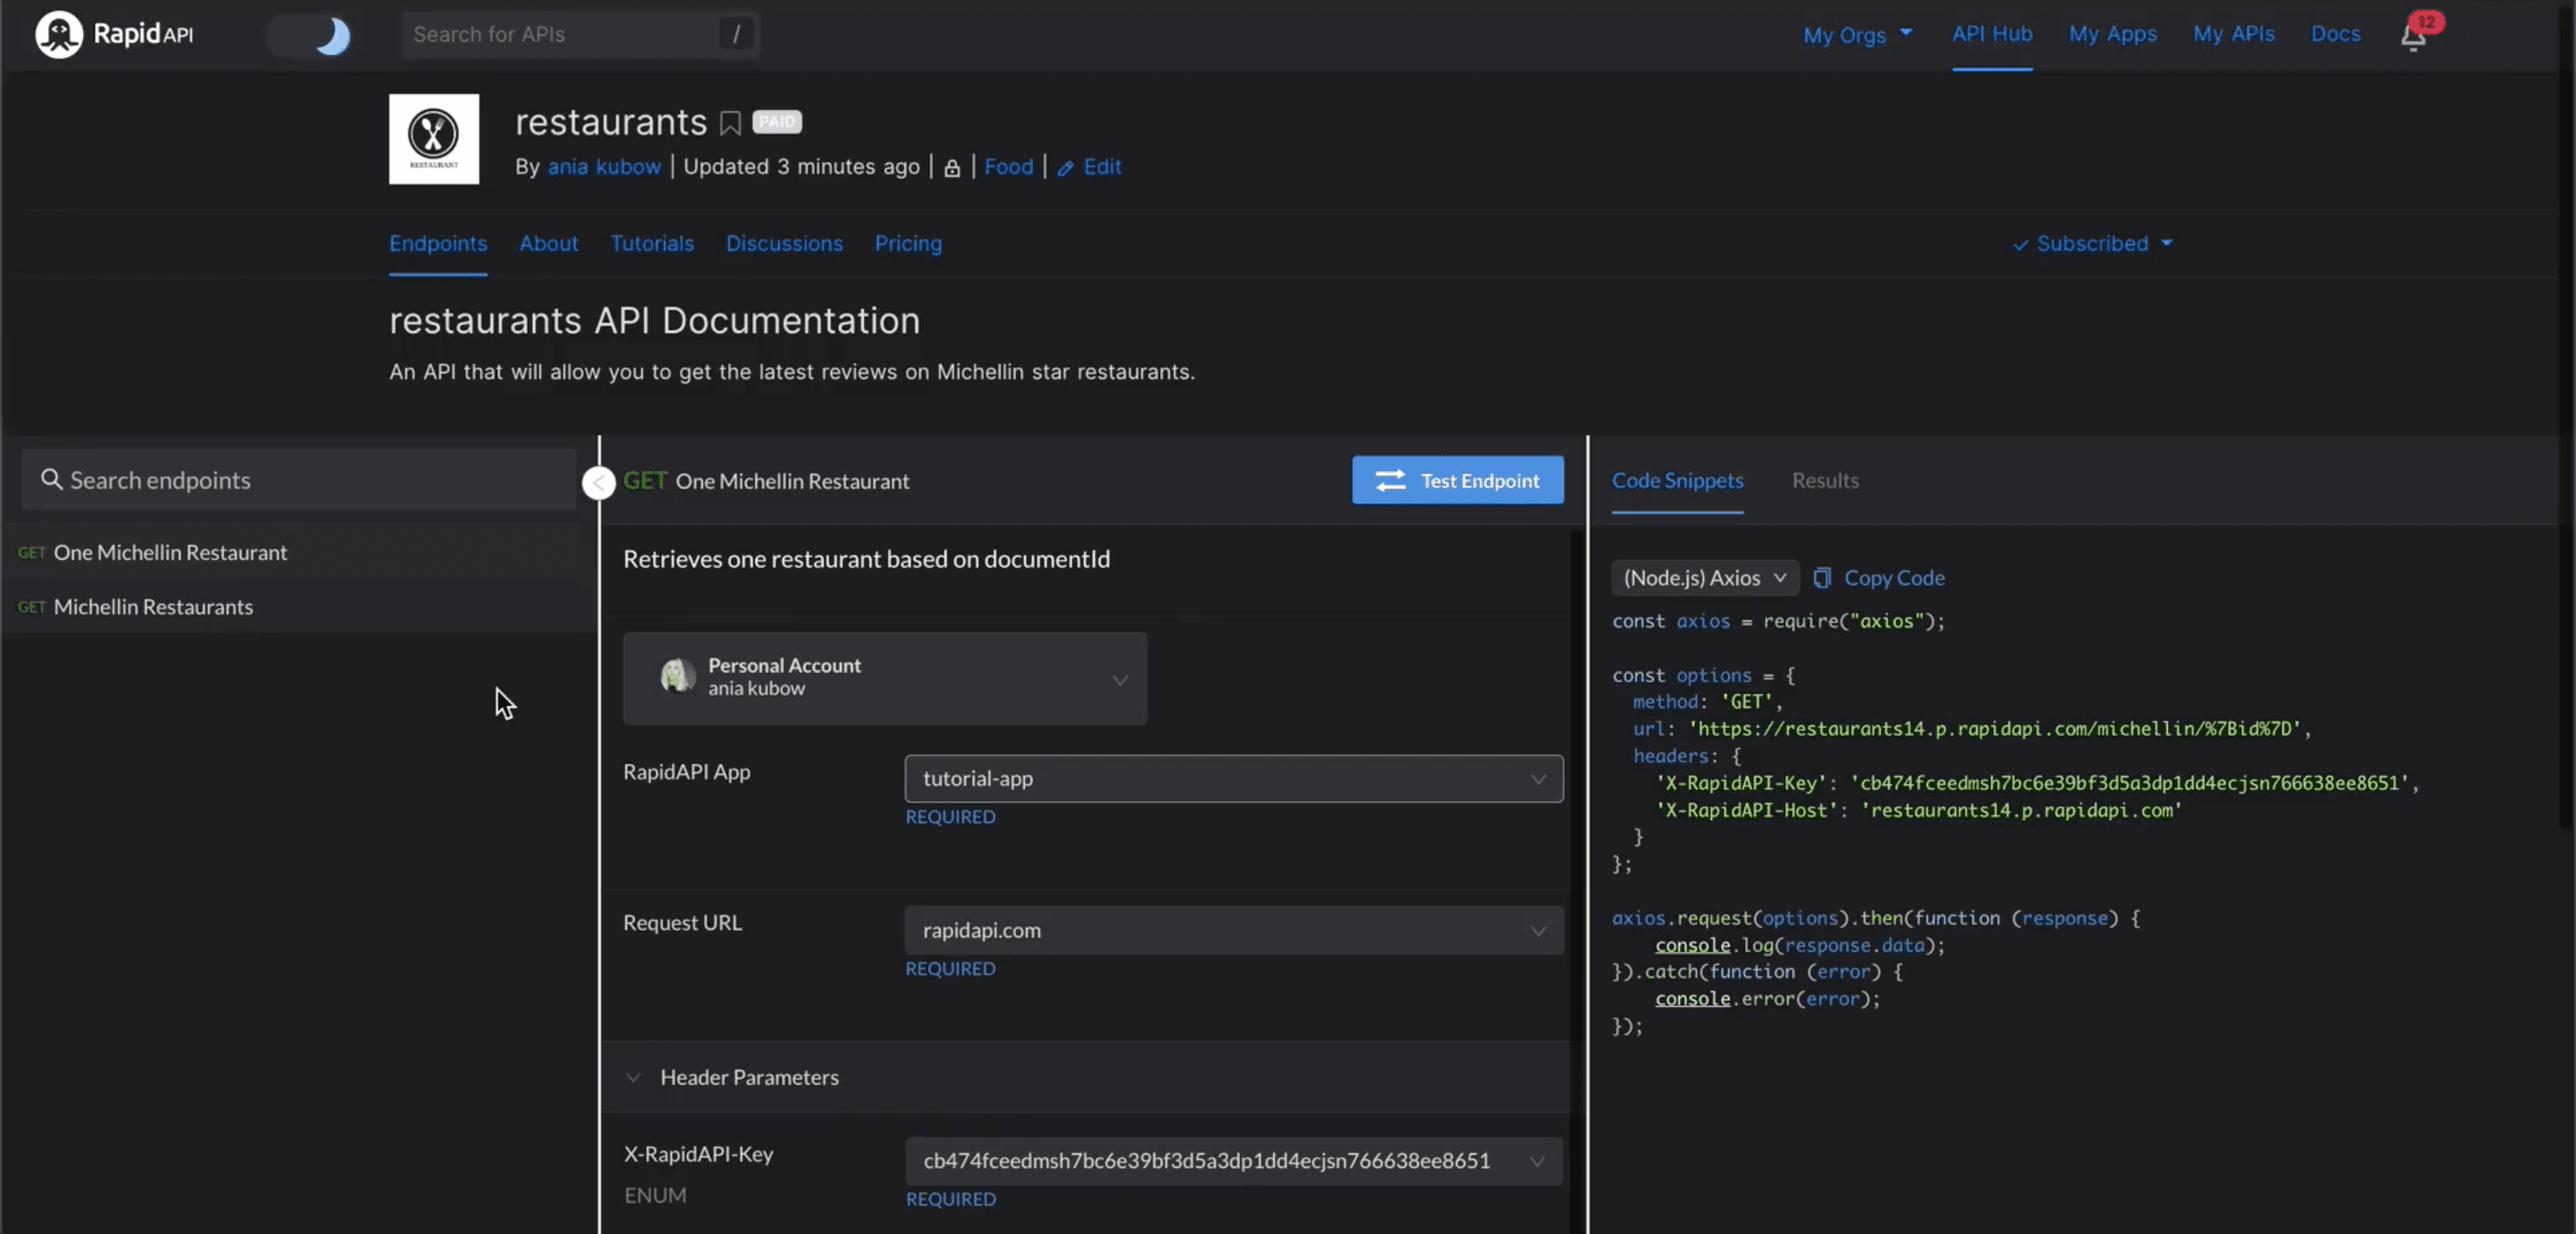Switch to the Tutorials tab
Viewport: 2576px width, 1234px height.
coord(652,244)
